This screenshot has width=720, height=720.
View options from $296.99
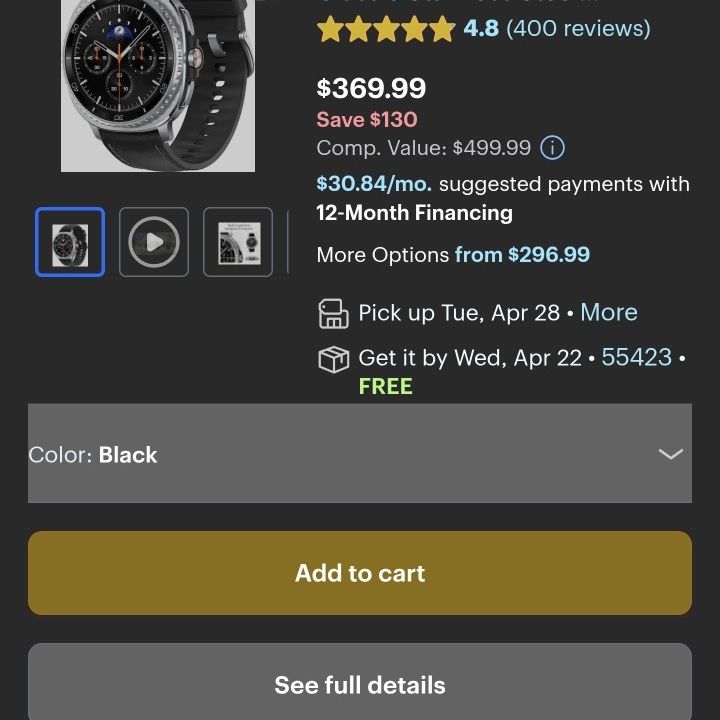click(x=522, y=254)
